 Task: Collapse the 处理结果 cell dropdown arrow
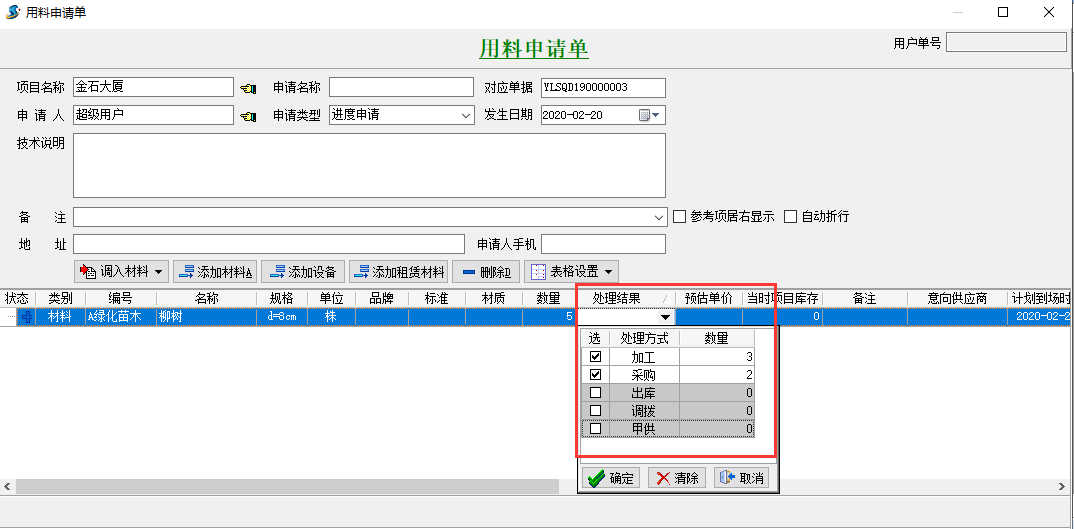(x=665, y=317)
